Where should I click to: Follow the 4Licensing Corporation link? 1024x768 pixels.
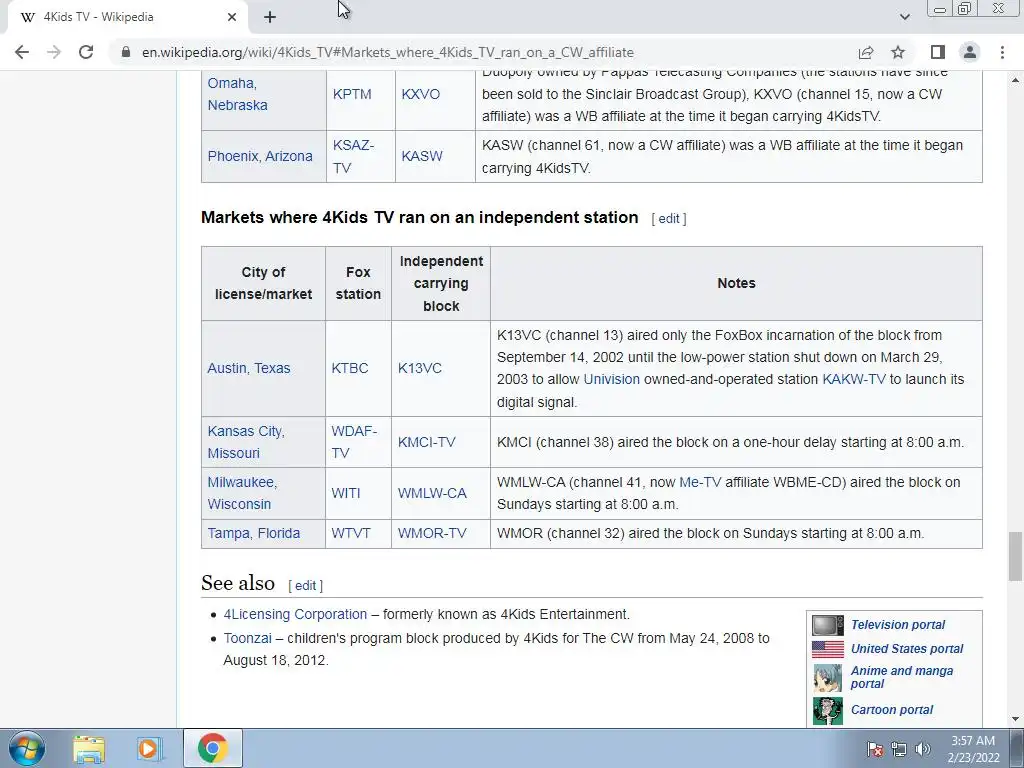pos(295,615)
